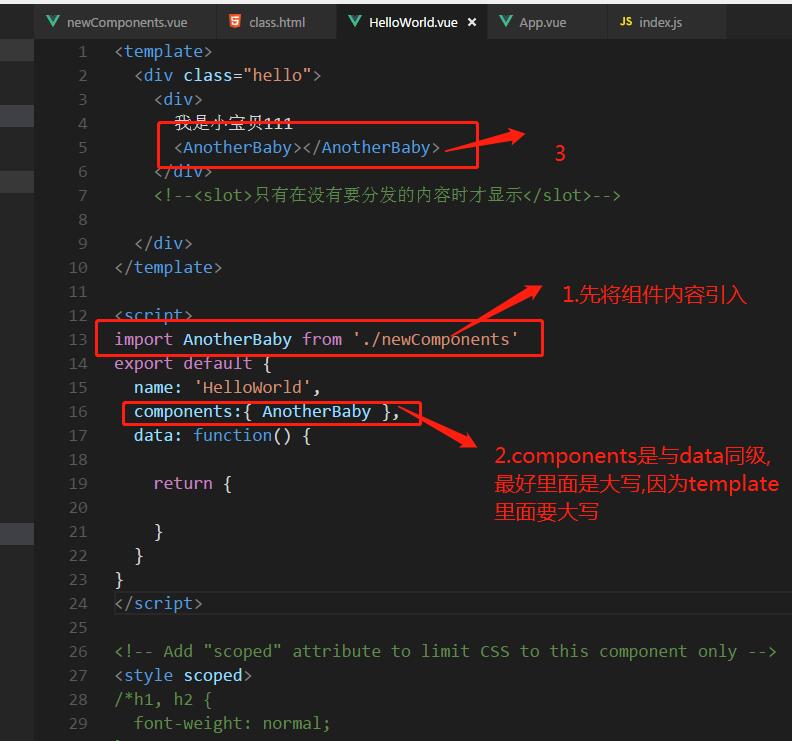Click the opening AnotherBaby tag on line 5
The height and width of the screenshot is (741, 792).
238,147
